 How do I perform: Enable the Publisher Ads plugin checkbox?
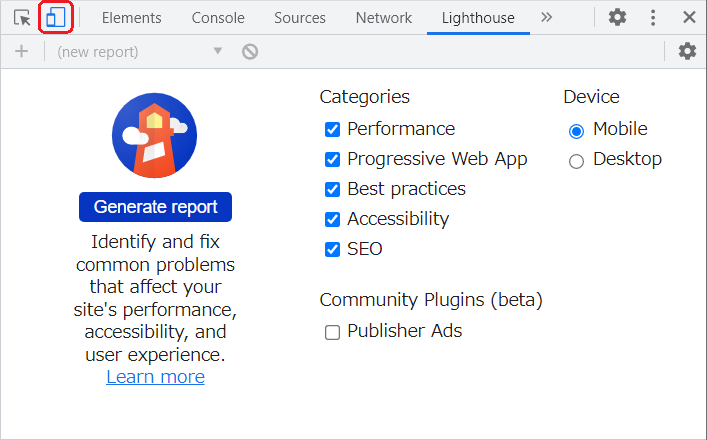pos(333,333)
